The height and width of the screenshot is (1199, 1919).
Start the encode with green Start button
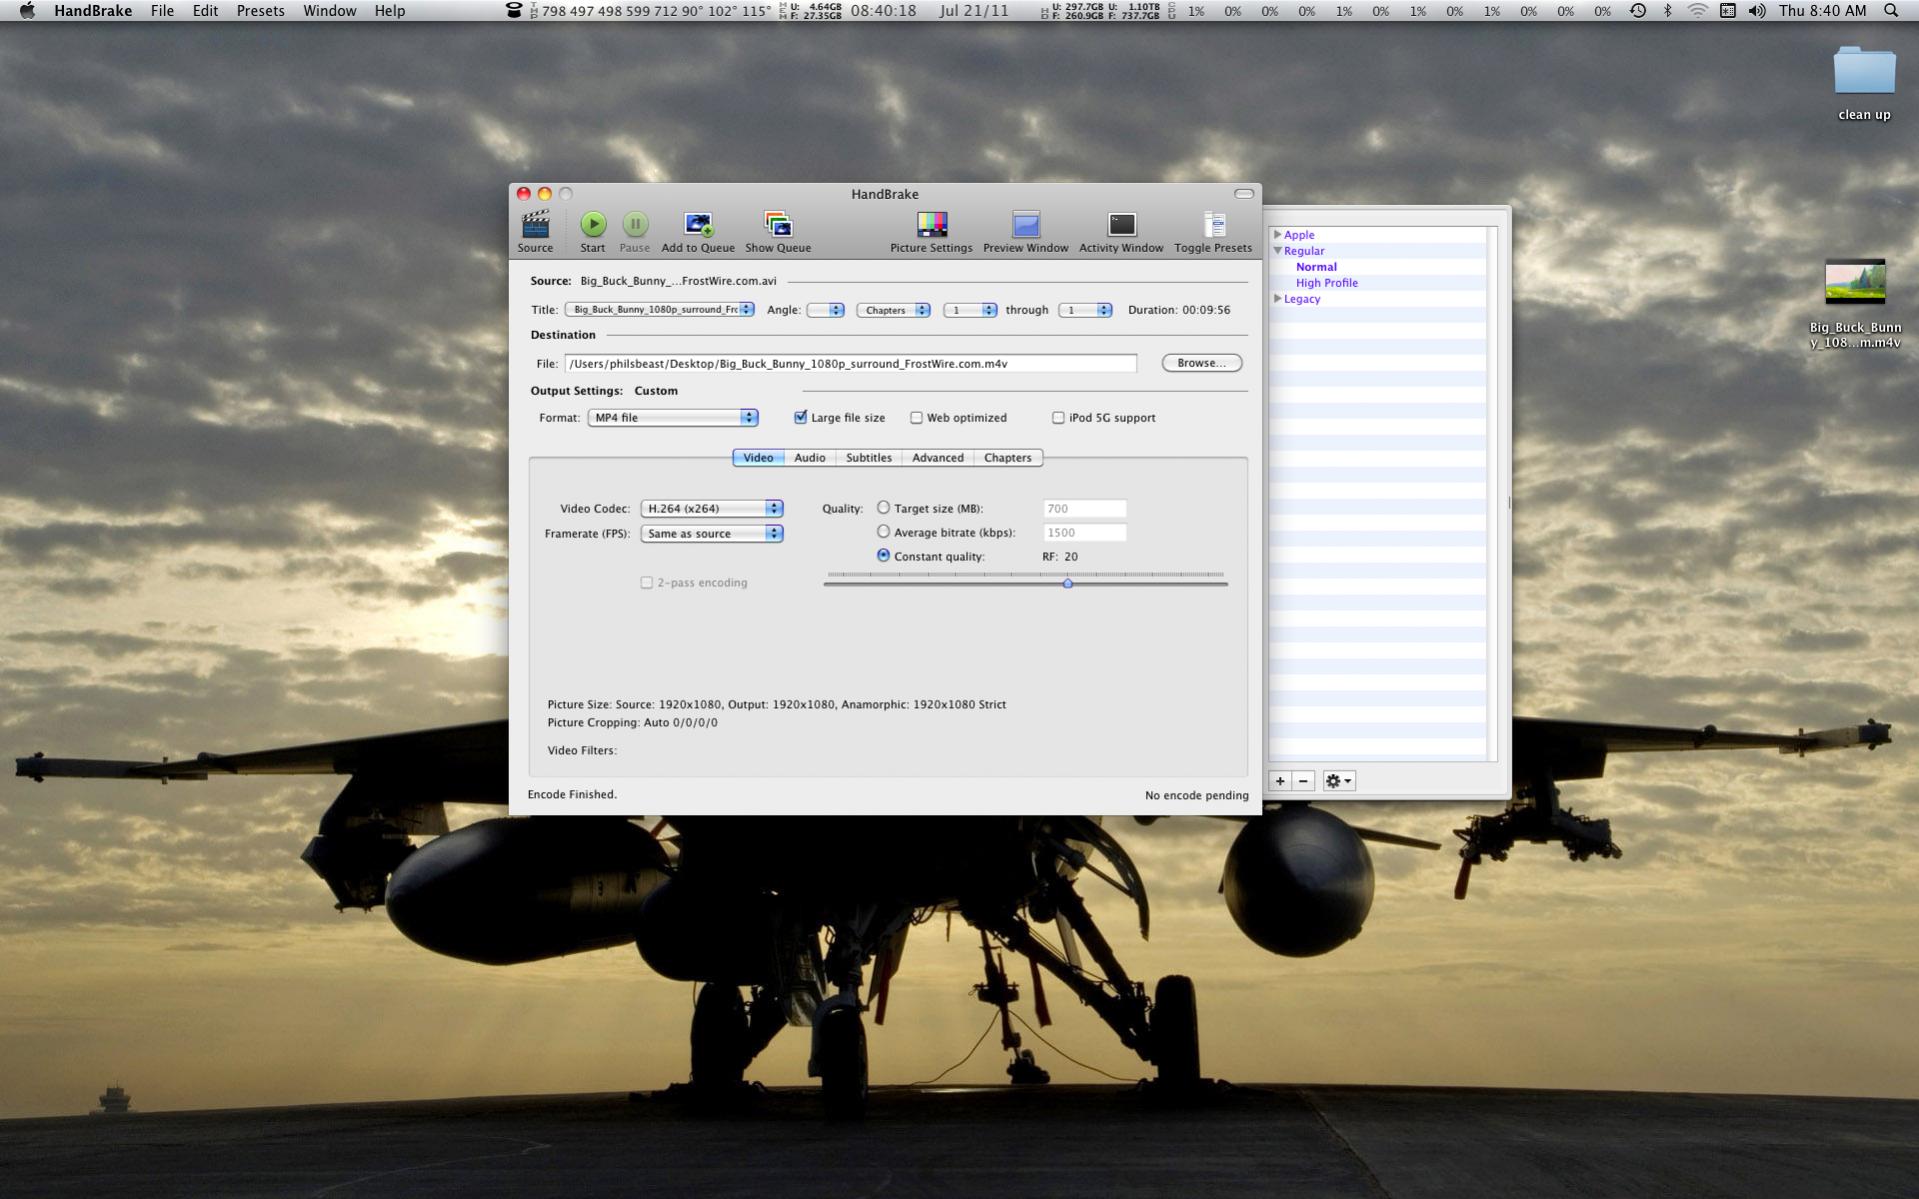[593, 225]
